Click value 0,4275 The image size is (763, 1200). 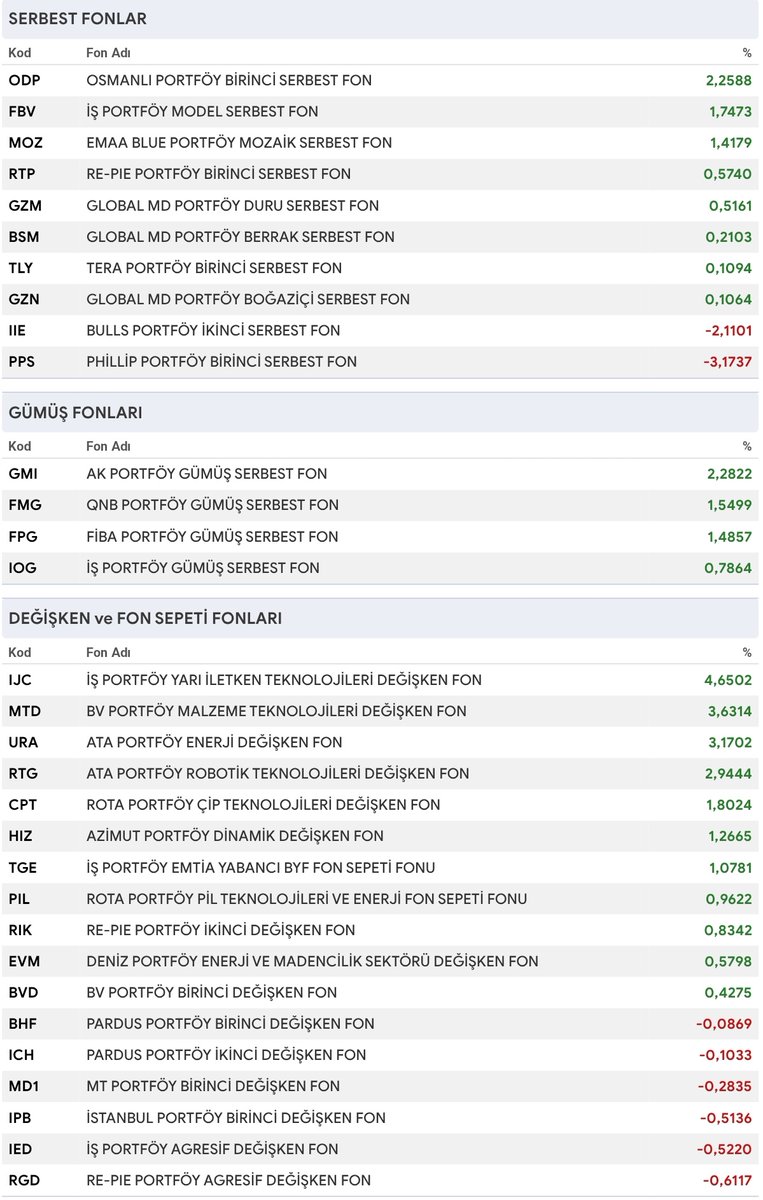tap(728, 993)
